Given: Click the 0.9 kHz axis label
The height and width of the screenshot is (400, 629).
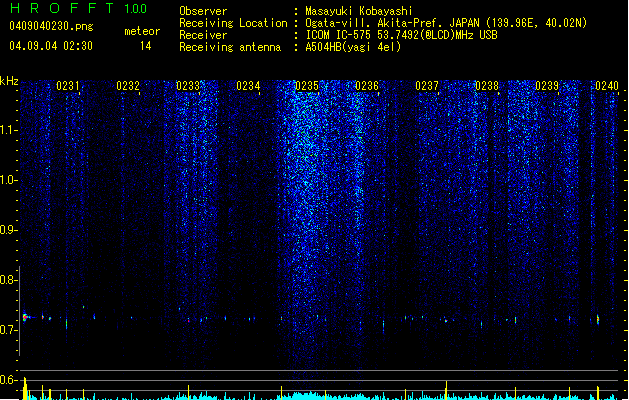Looking at the screenshot, I should (x=8, y=230).
